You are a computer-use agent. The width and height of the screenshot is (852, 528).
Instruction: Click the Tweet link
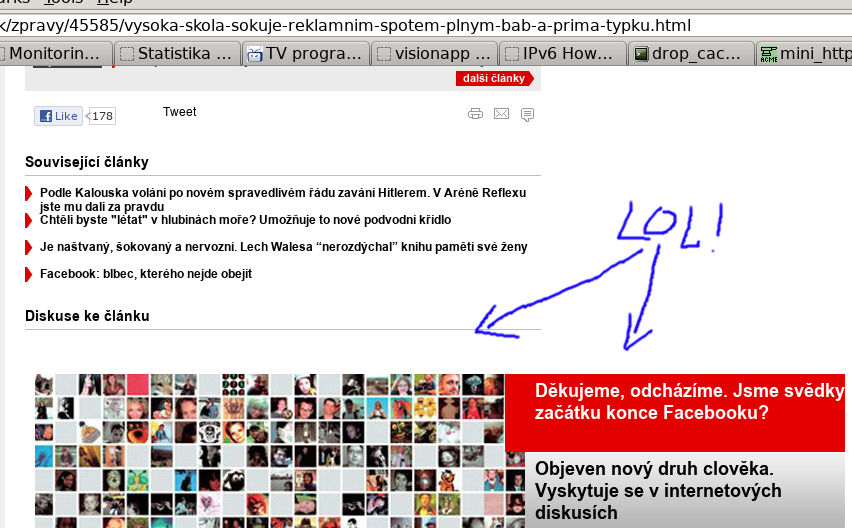180,112
